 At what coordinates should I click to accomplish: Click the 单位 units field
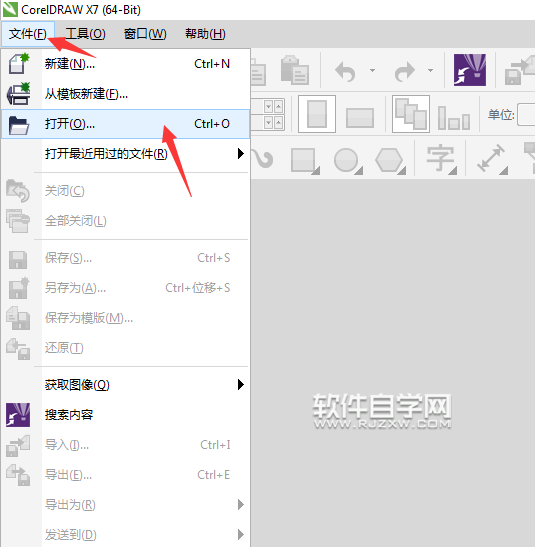527,114
